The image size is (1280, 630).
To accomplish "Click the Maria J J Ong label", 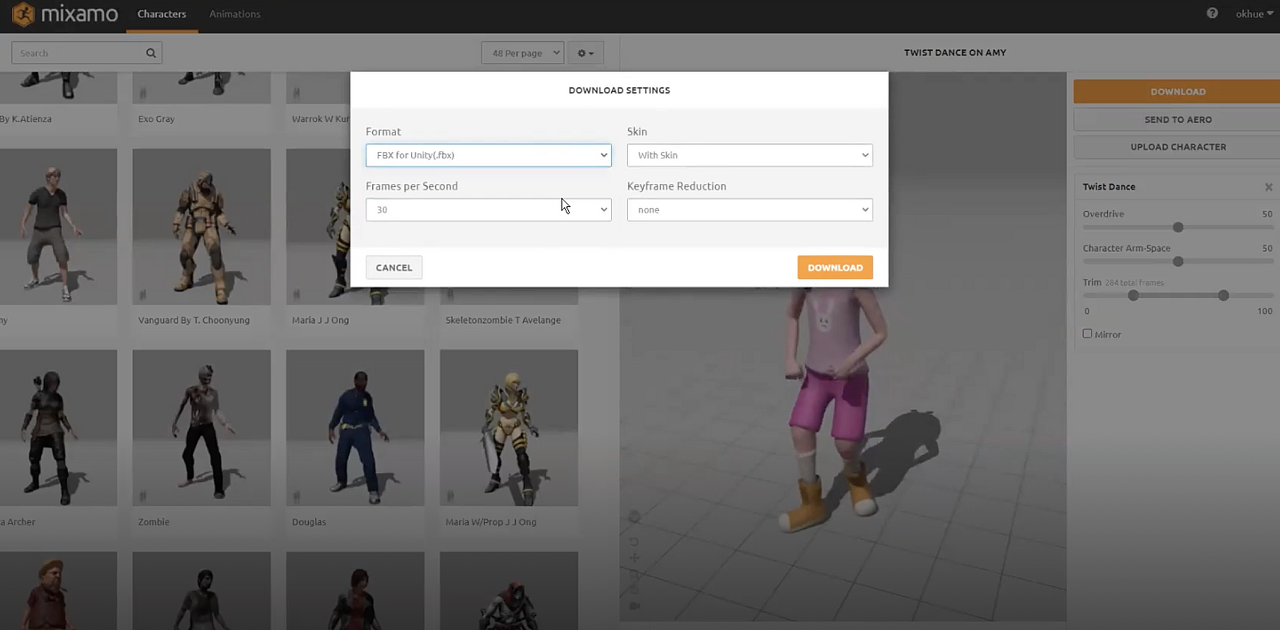I will (320, 320).
